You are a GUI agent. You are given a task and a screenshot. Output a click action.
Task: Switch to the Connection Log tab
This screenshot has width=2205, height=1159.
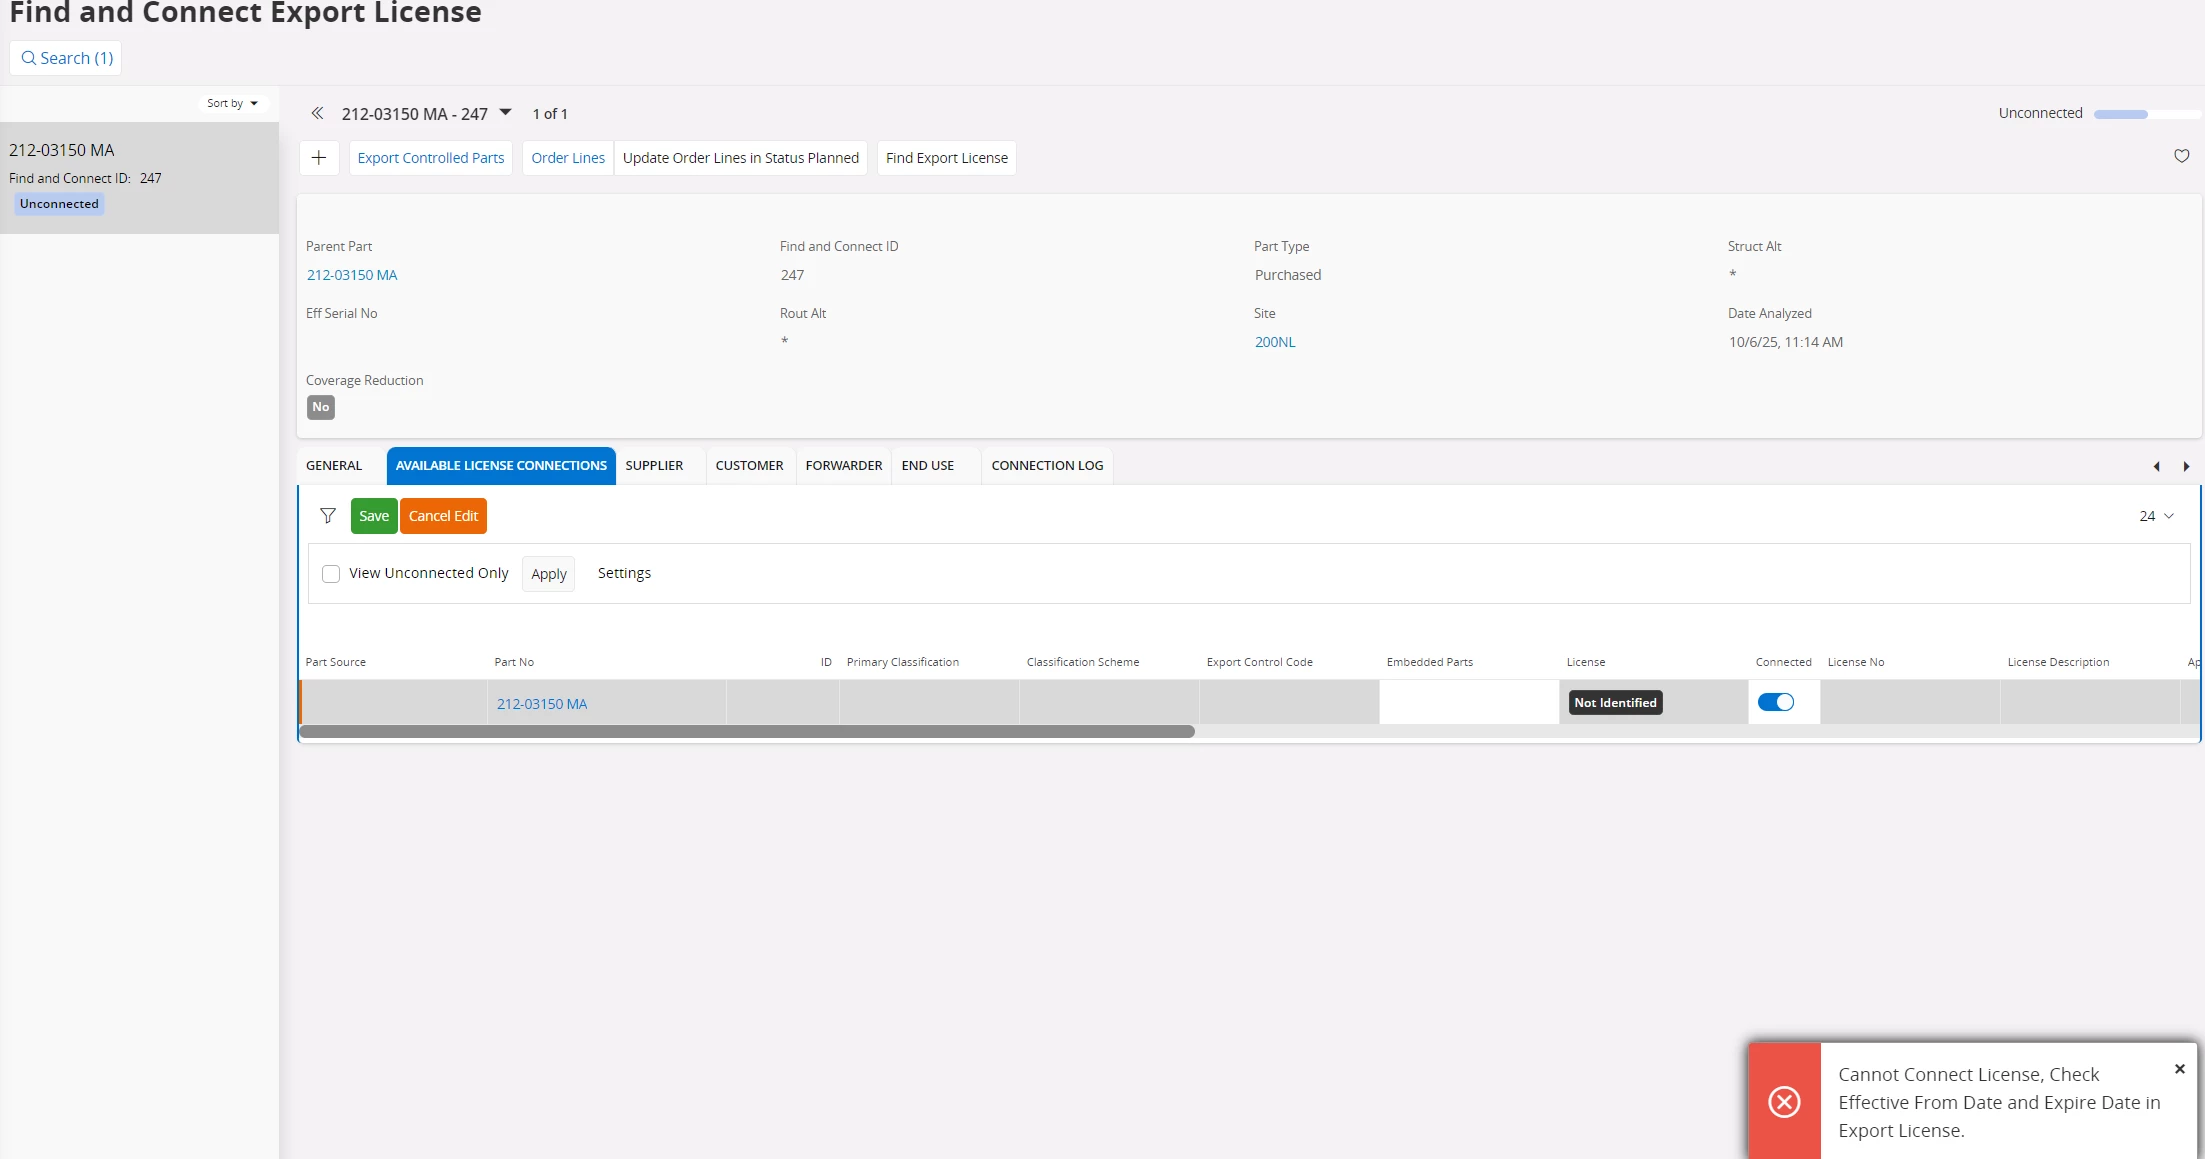point(1047,466)
